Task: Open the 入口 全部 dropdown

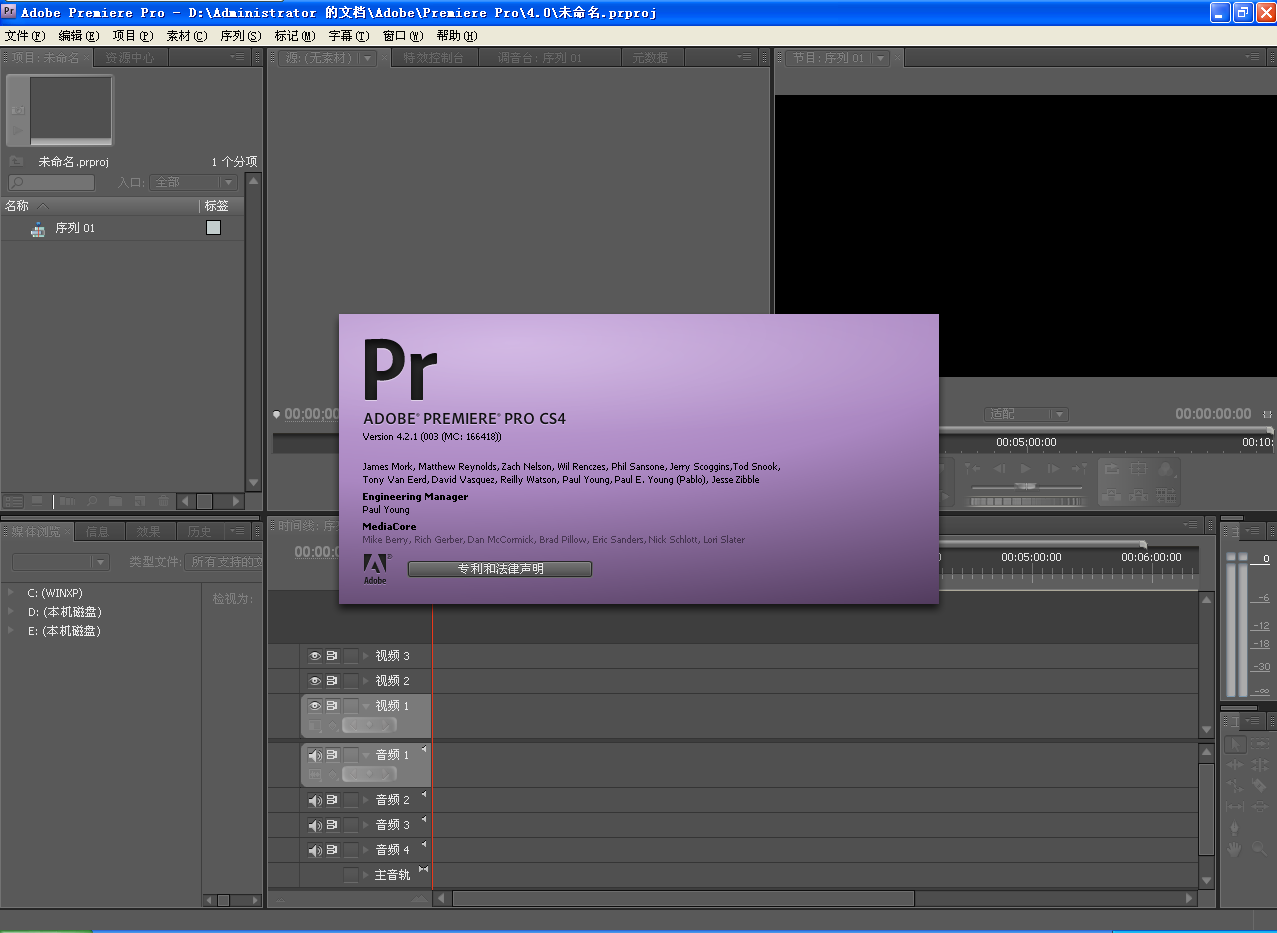Action: click(193, 182)
